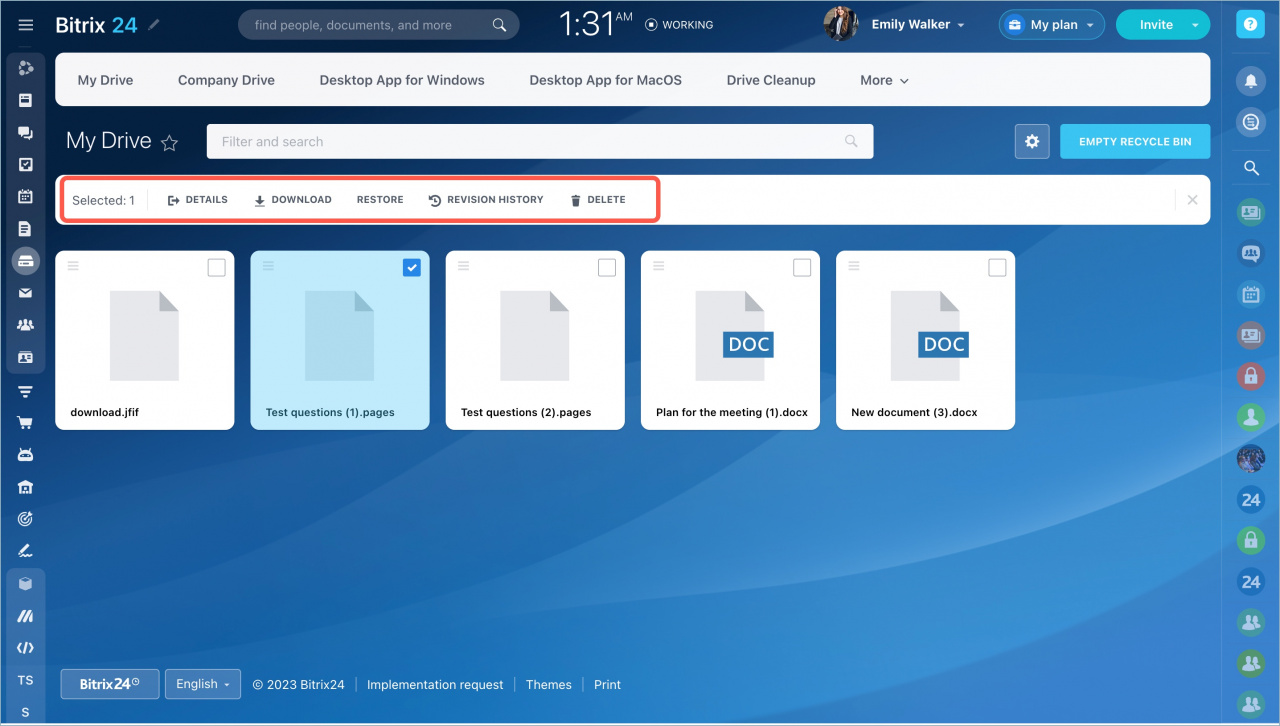Viewport: 1280px width, 726px height.
Task: Tick the Test questions (2).pages checkbox
Action: click(x=607, y=268)
